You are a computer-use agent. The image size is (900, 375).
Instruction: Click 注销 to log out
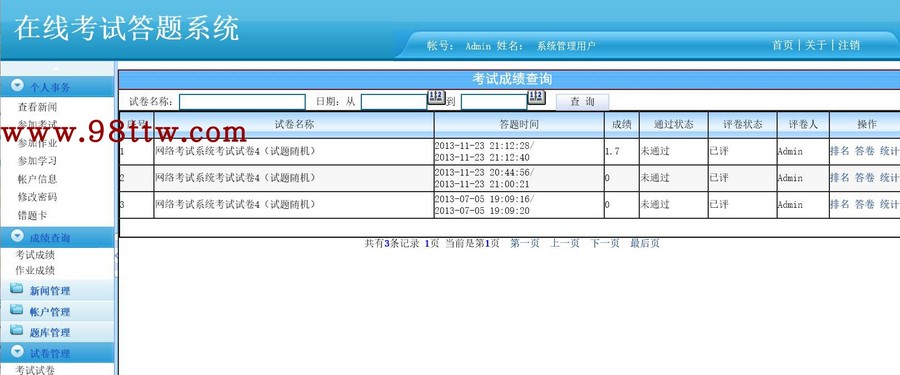pyautogui.click(x=849, y=45)
